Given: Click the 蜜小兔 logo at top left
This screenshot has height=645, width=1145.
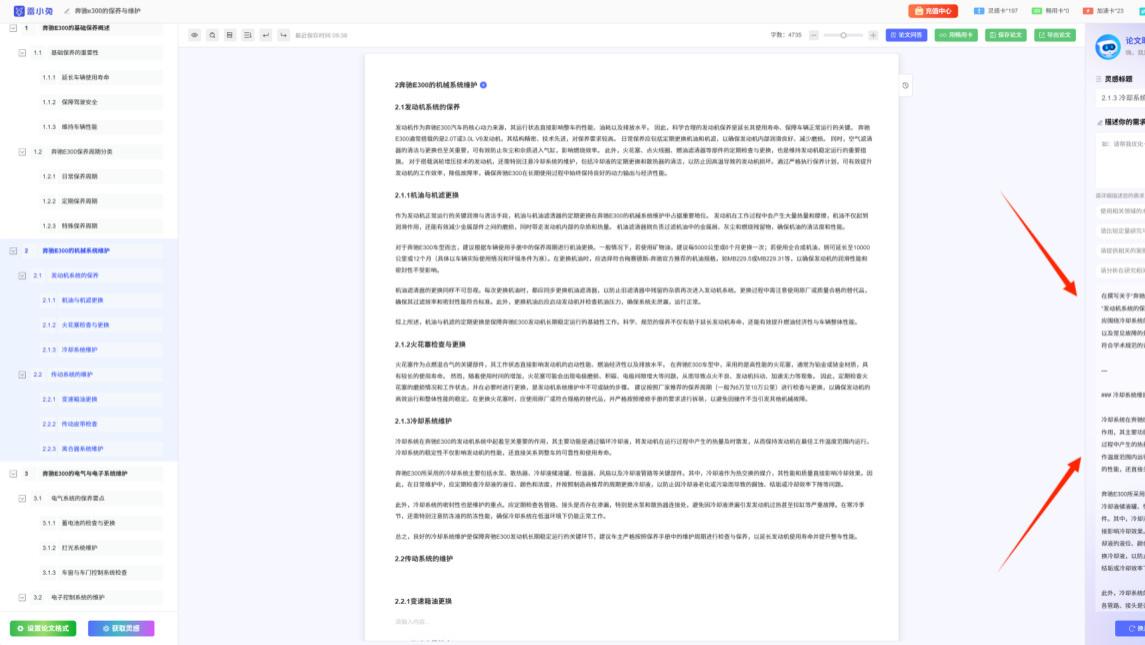Looking at the screenshot, I should pyautogui.click(x=22, y=9).
